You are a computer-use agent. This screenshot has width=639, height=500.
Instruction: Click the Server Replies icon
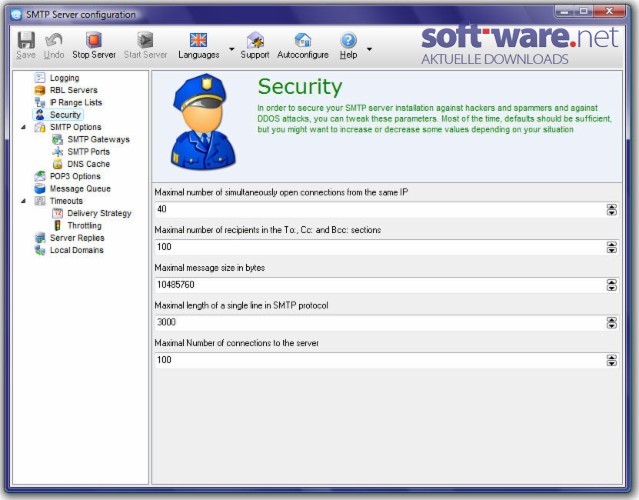(40, 238)
